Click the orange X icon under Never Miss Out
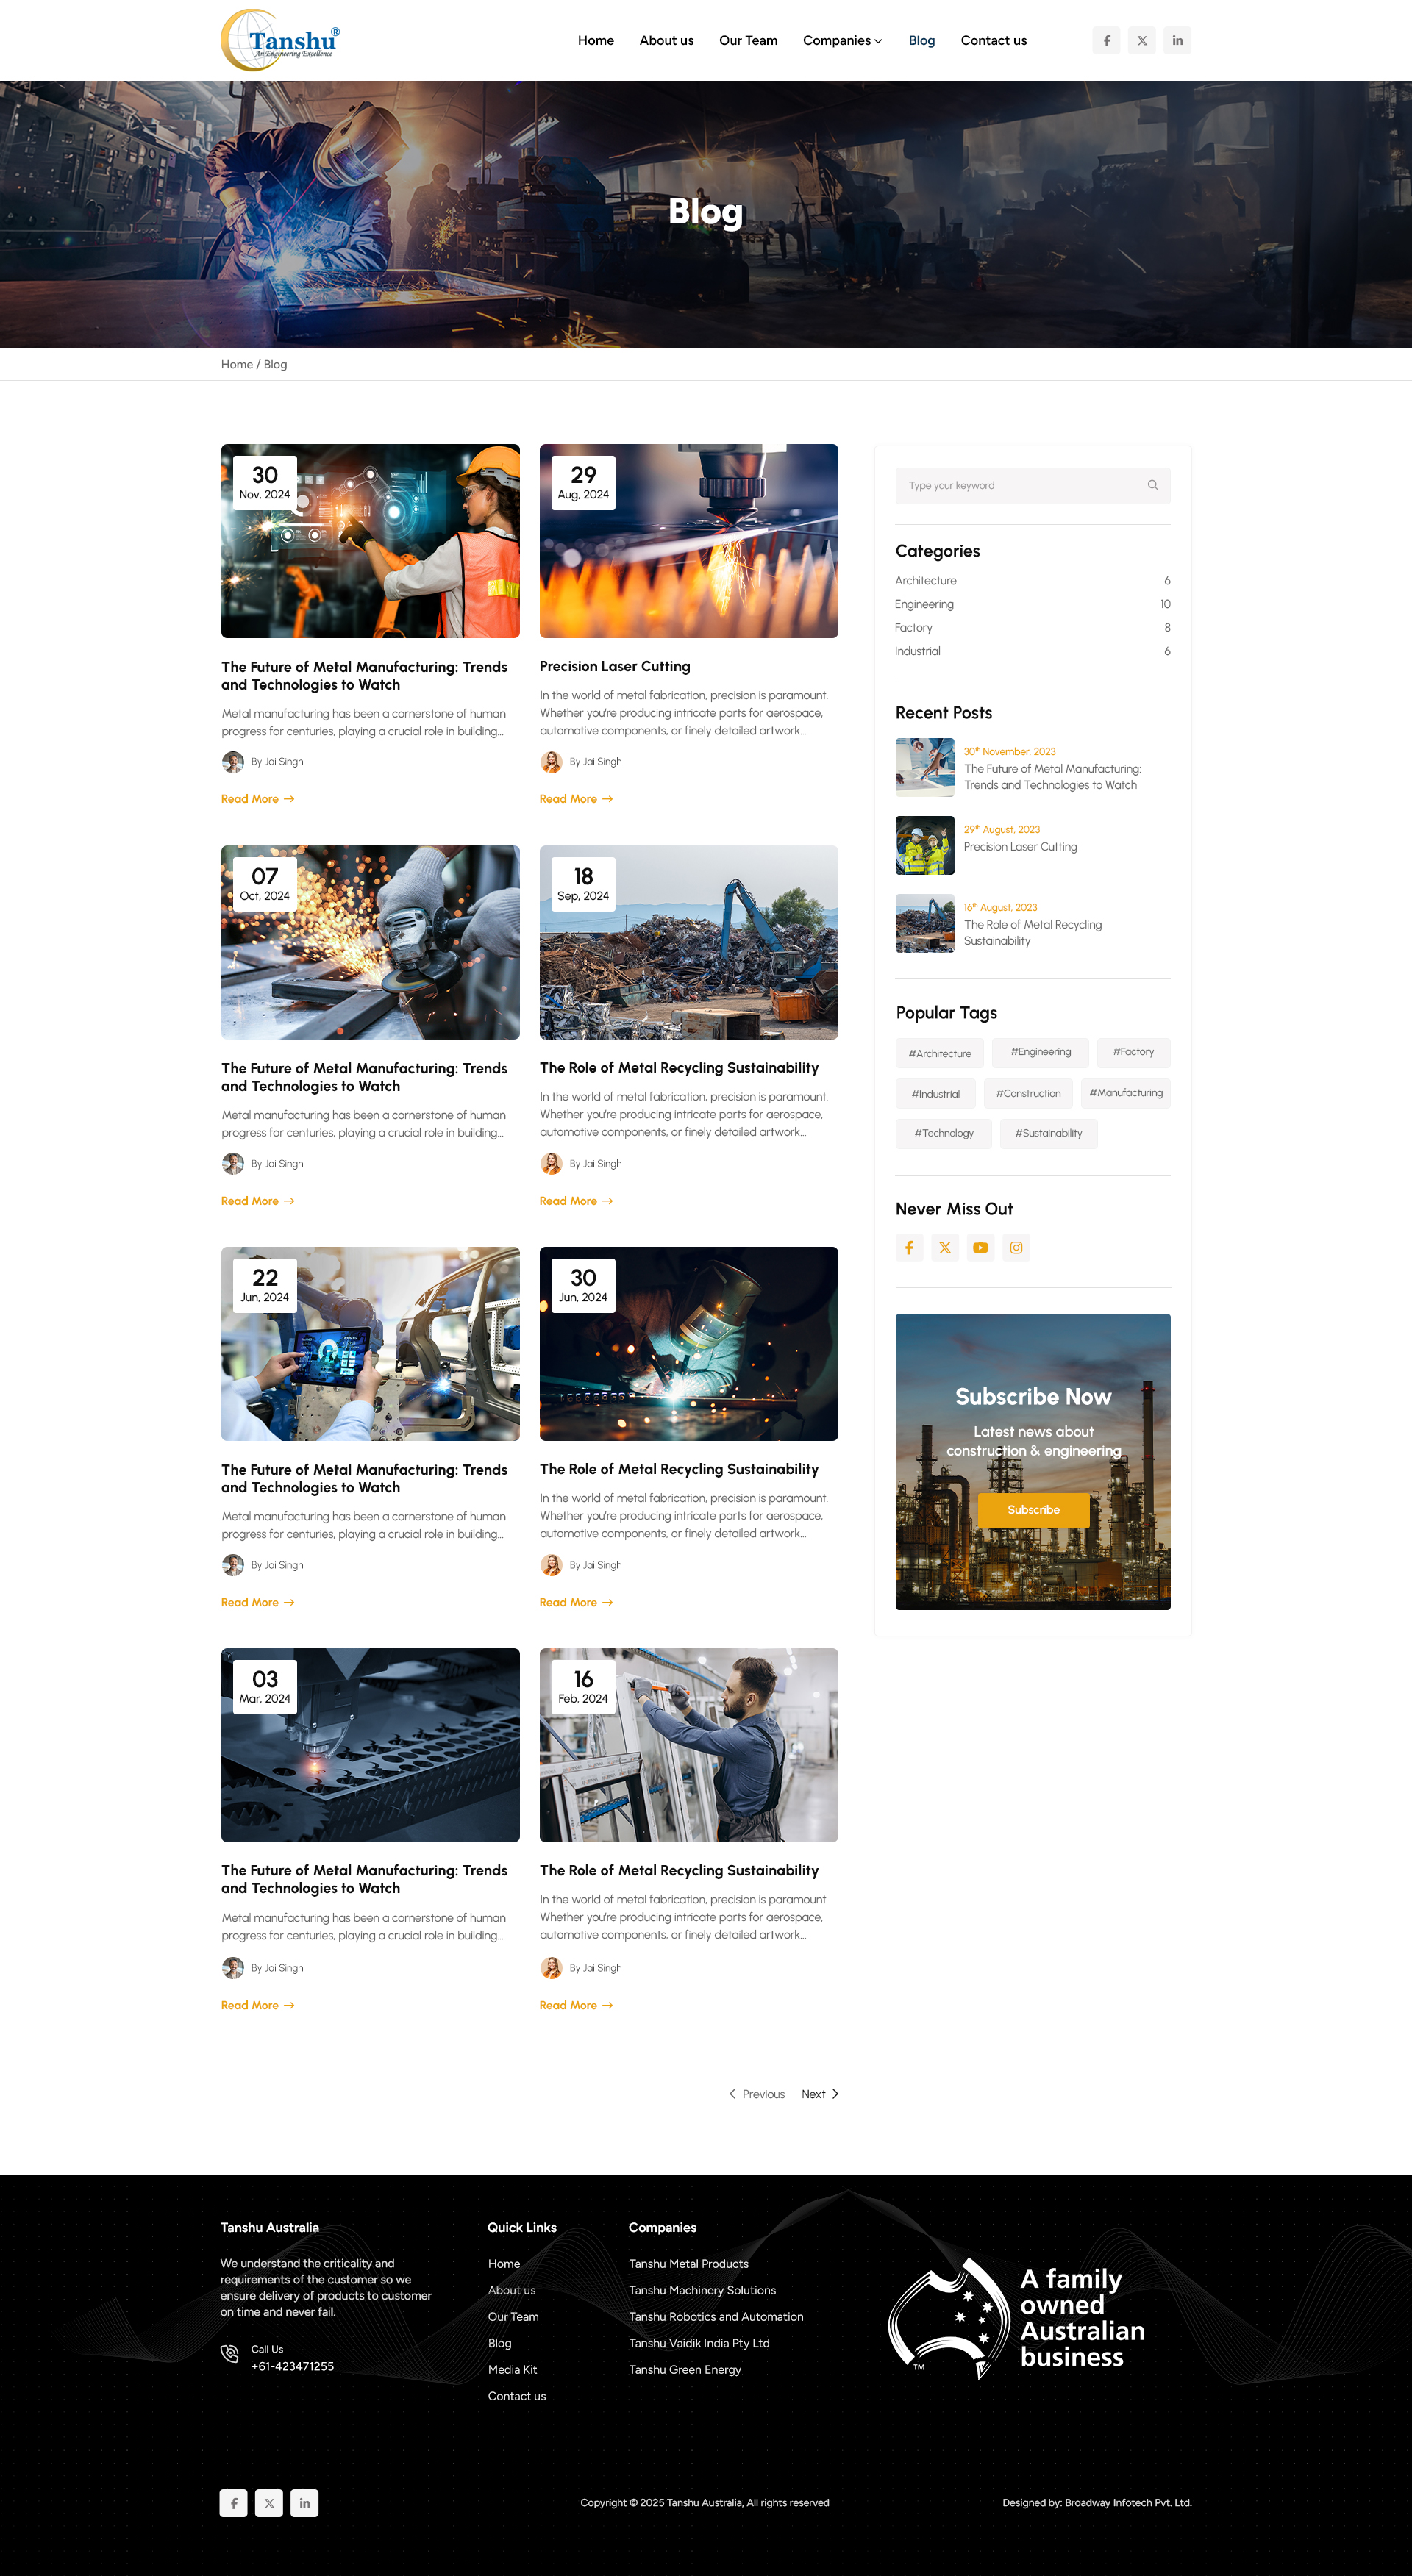The image size is (1412, 2576). [944, 1247]
